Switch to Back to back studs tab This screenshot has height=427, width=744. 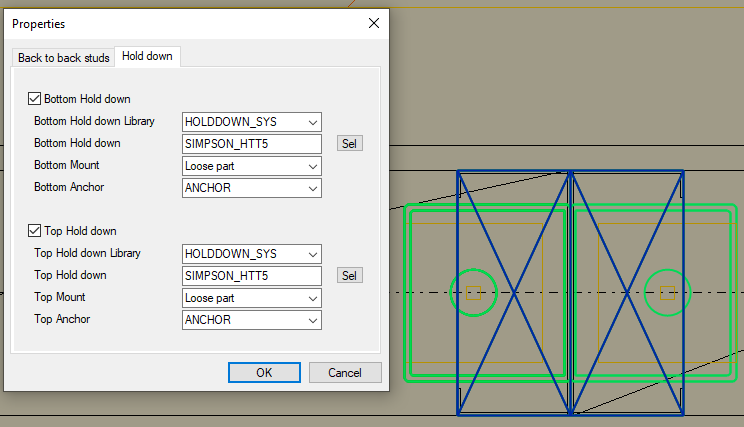[x=64, y=58]
